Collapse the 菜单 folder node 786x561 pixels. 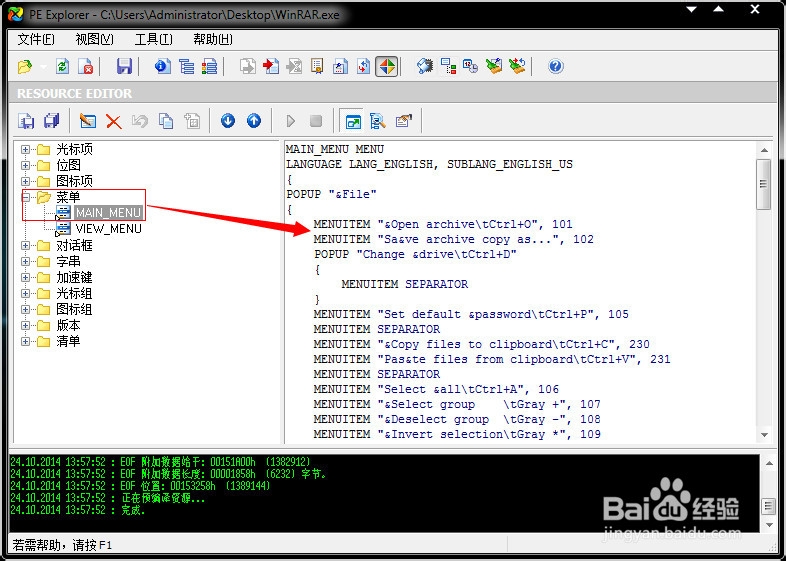click(x=25, y=197)
